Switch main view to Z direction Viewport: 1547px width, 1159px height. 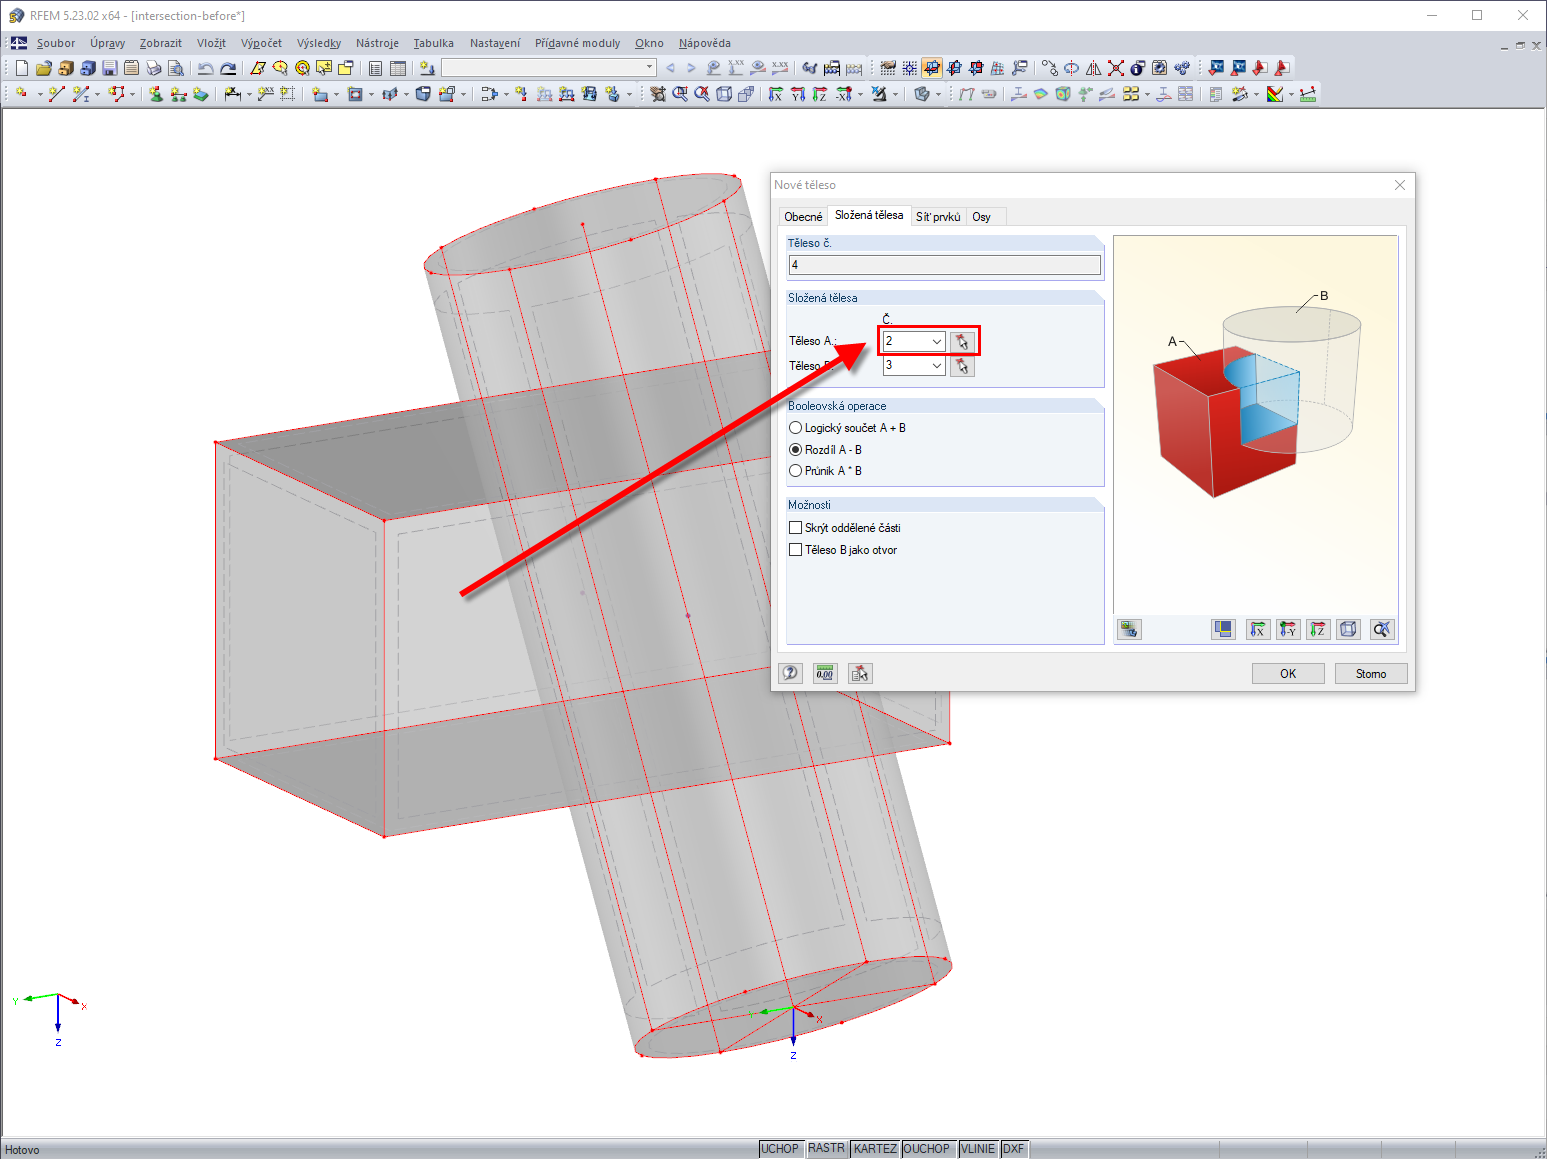[820, 94]
